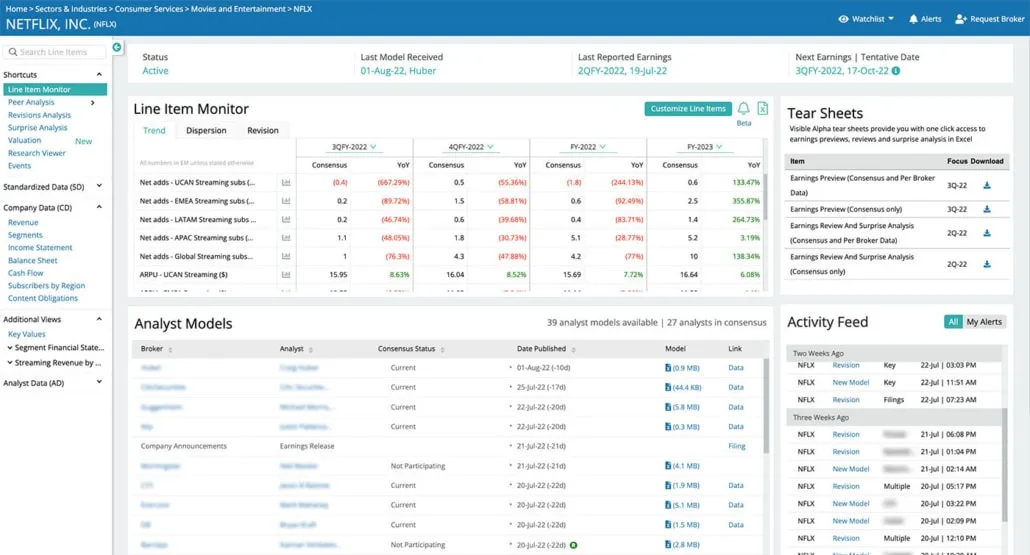The image size is (1030, 555).
Task: Open Surprise Analysis in sidebar
Action: coord(37,127)
